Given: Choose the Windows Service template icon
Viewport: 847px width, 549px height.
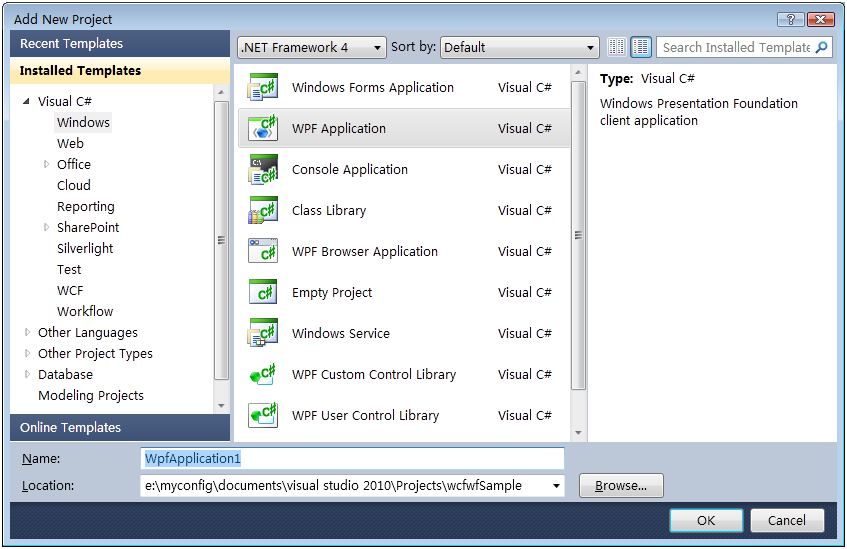Looking at the screenshot, I should 263,333.
